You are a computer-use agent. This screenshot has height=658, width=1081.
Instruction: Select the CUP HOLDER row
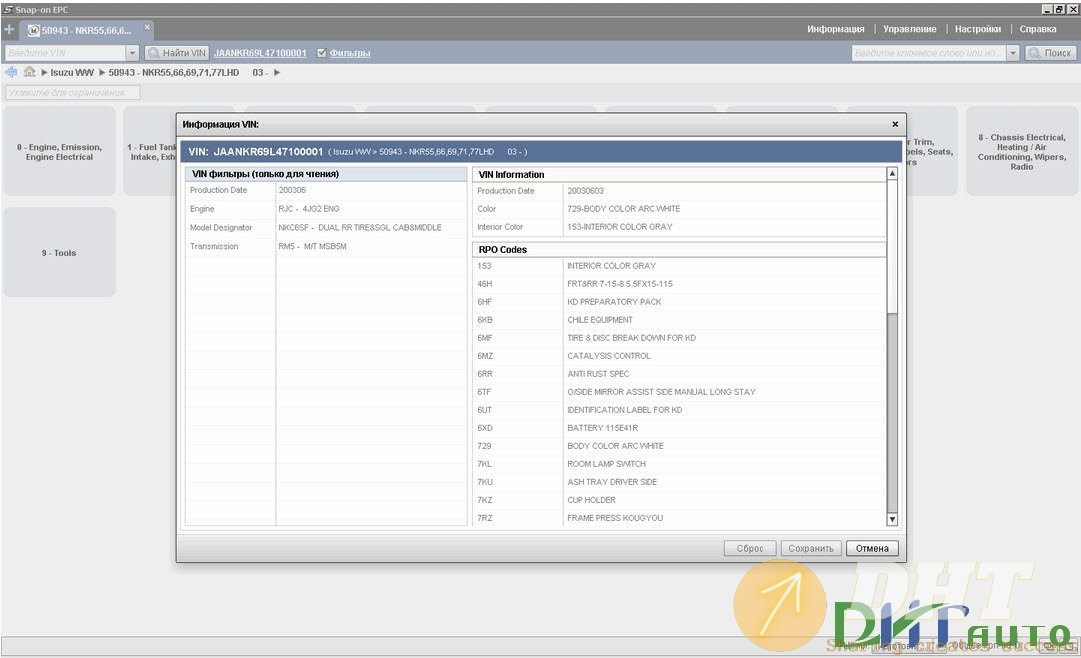coord(679,500)
